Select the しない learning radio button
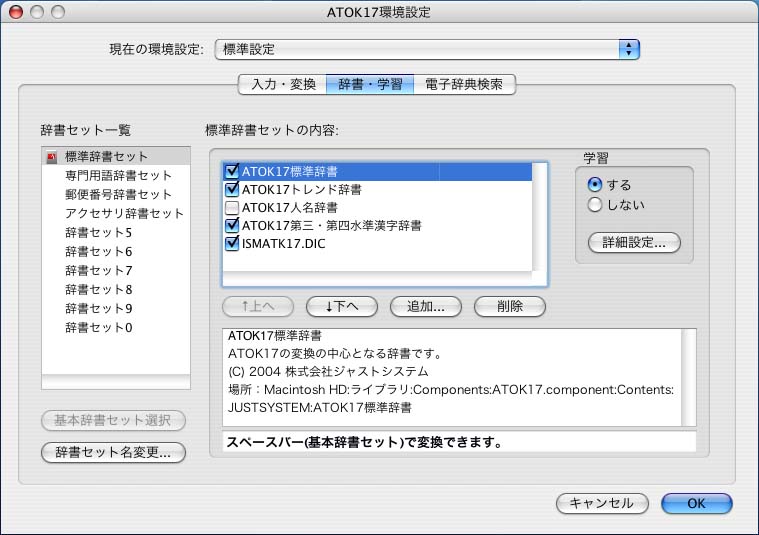 click(594, 204)
